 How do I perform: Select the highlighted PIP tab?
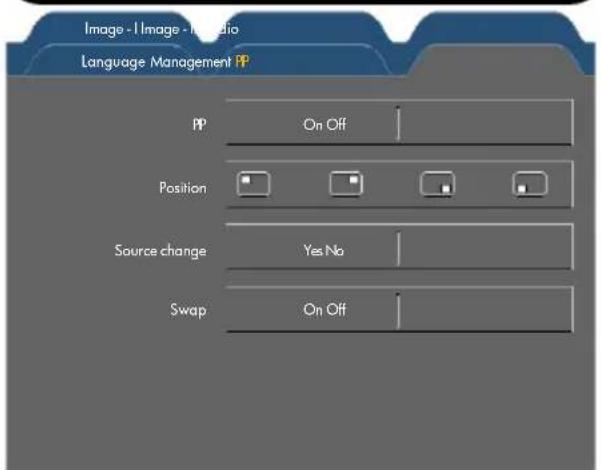click(x=242, y=61)
